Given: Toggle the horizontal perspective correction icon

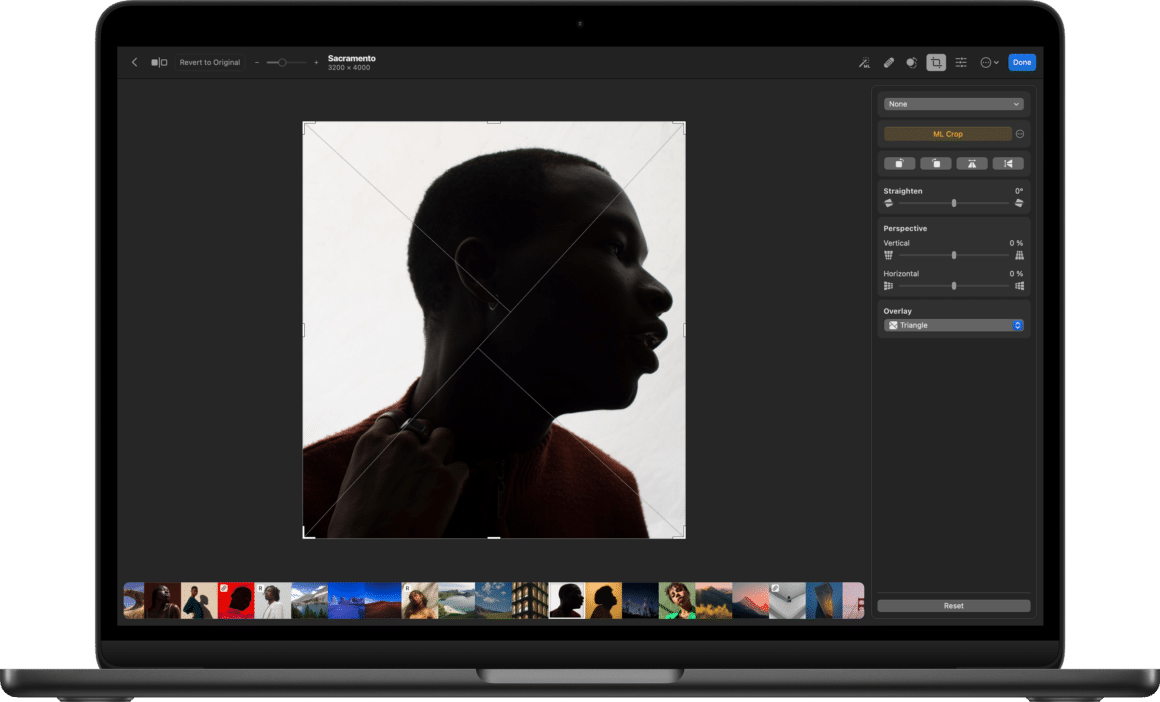Looking at the screenshot, I should point(887,285).
